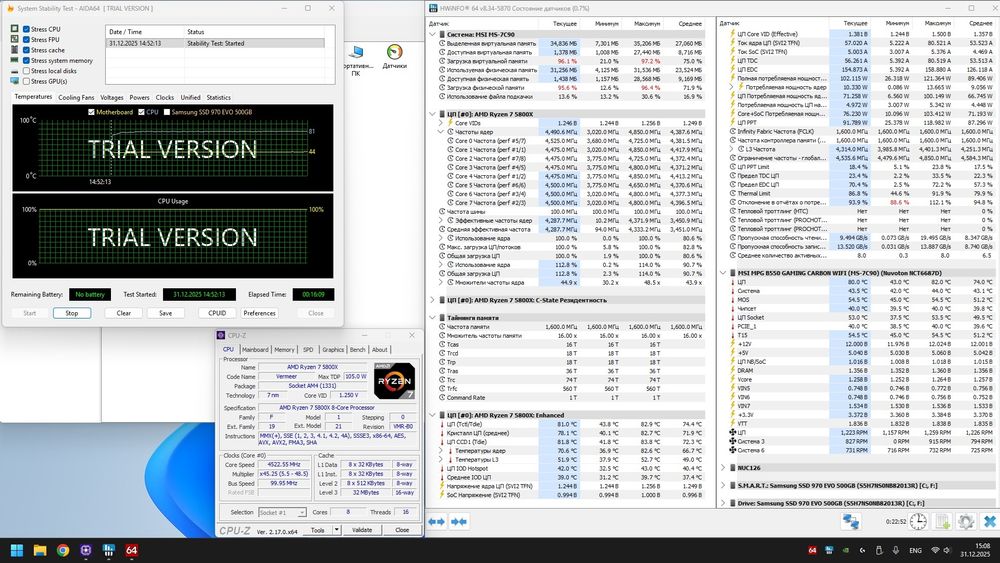Viewport: 1000px width, 563px height.
Task: Toggle CPU temperature graph checkbox
Action: pyautogui.click(x=142, y=112)
